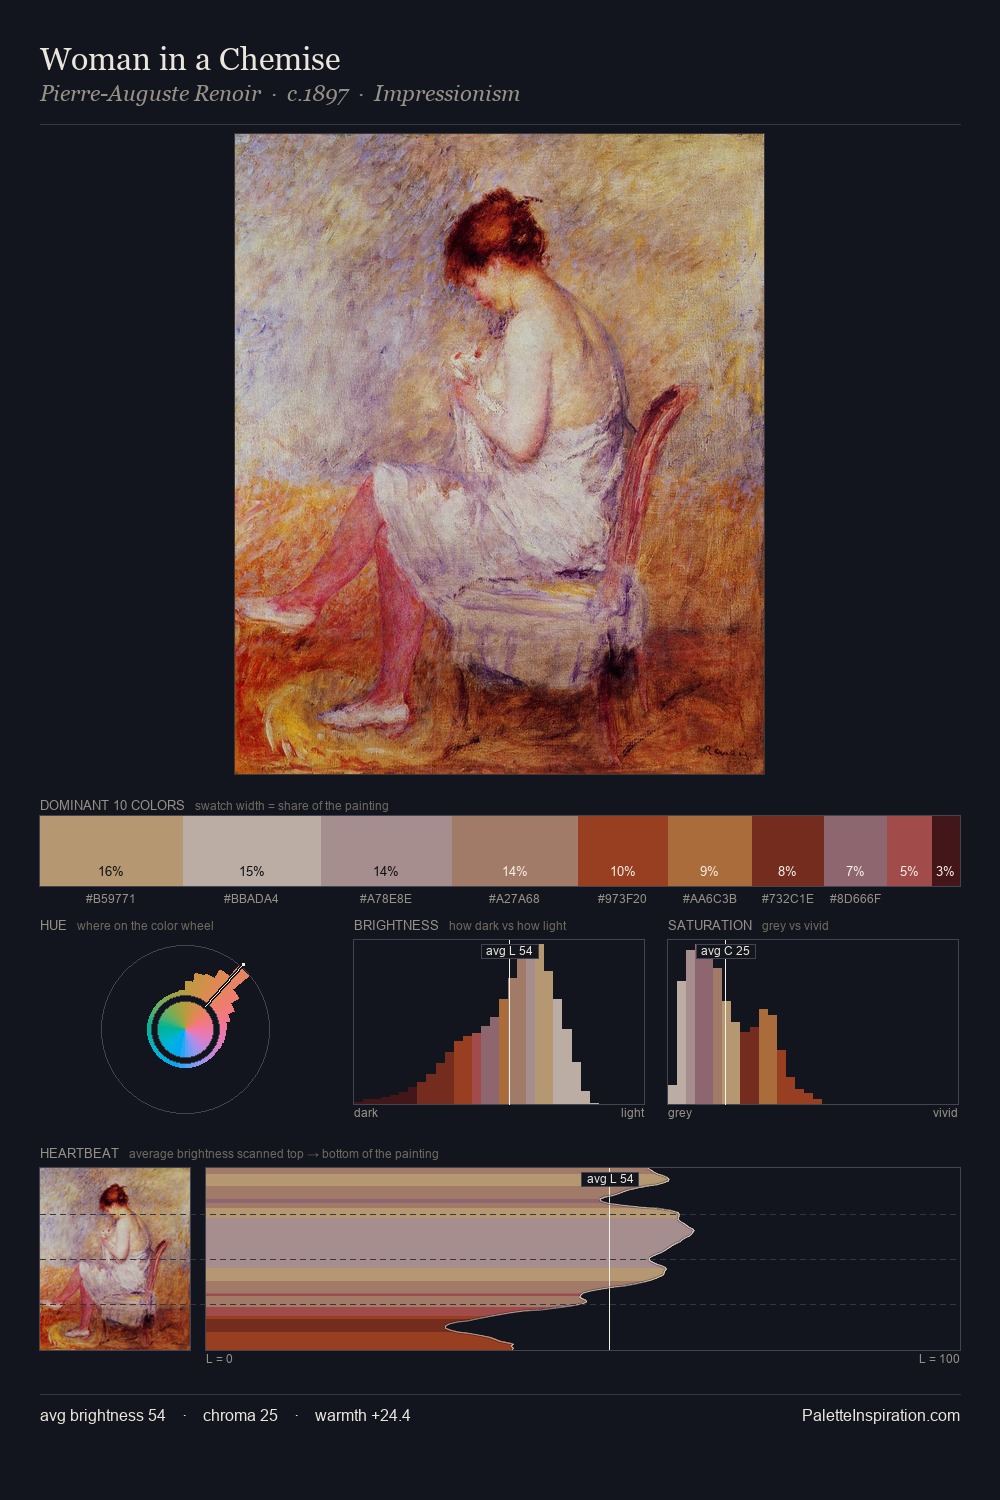
Task: Click the 9% orange-brown swatch
Action: (710, 851)
